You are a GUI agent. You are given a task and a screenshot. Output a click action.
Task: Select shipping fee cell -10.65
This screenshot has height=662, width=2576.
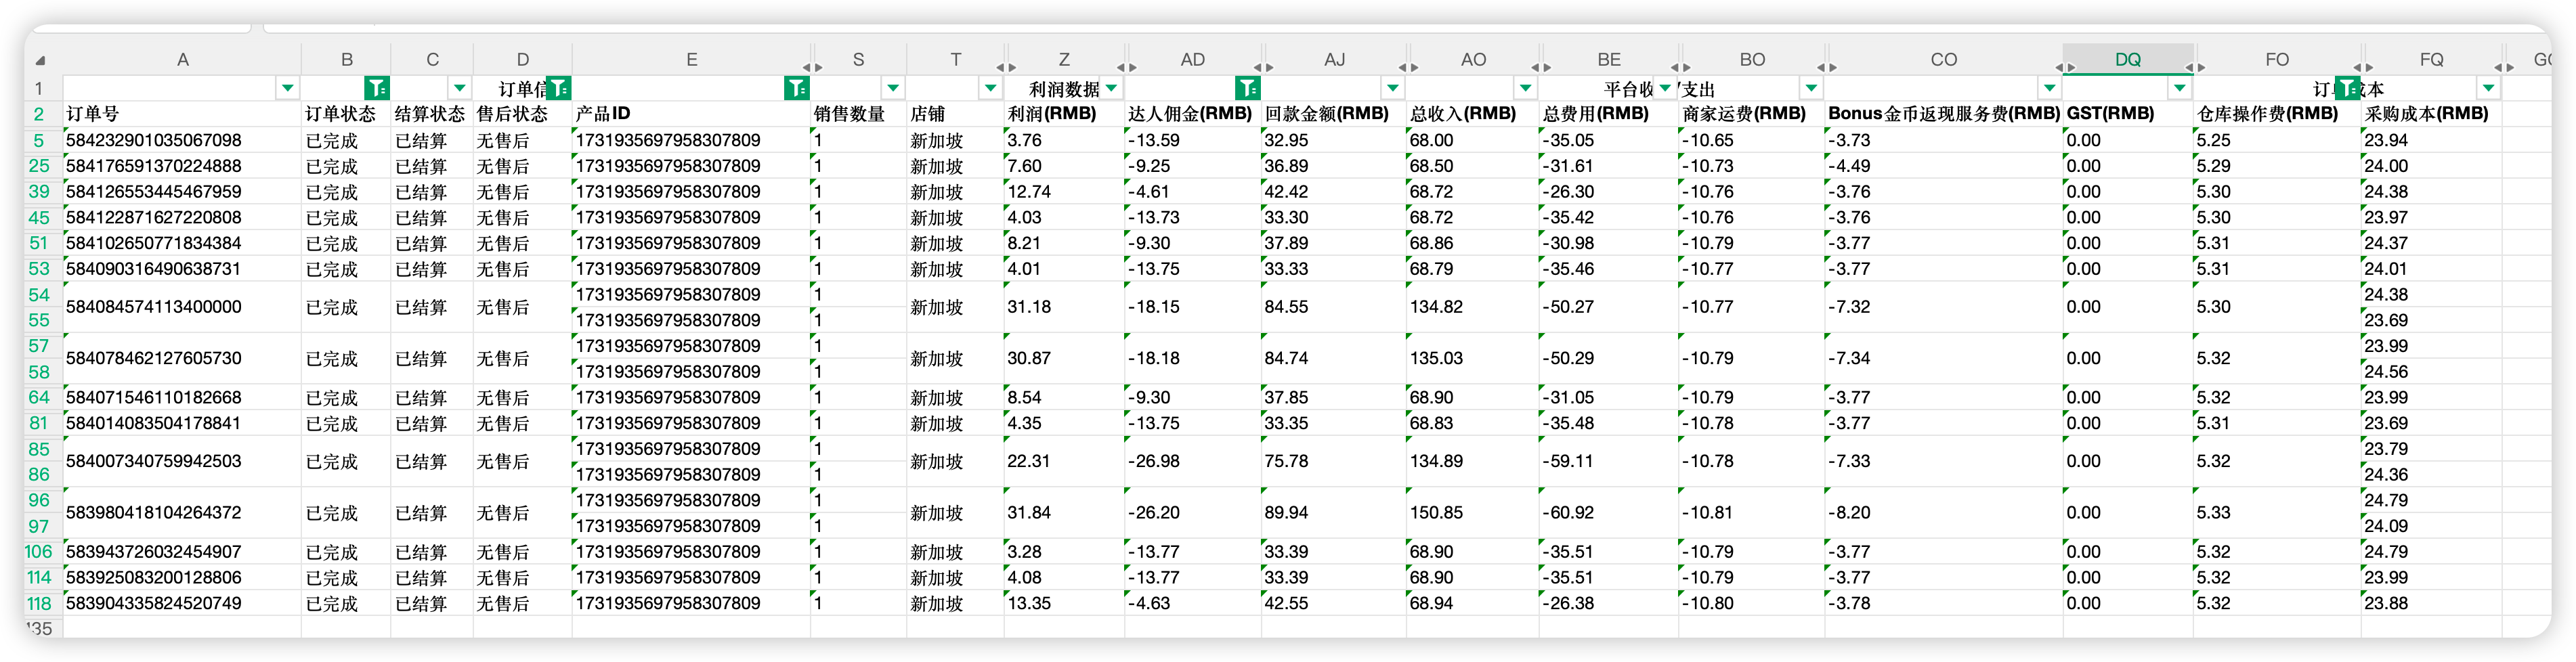point(1752,140)
